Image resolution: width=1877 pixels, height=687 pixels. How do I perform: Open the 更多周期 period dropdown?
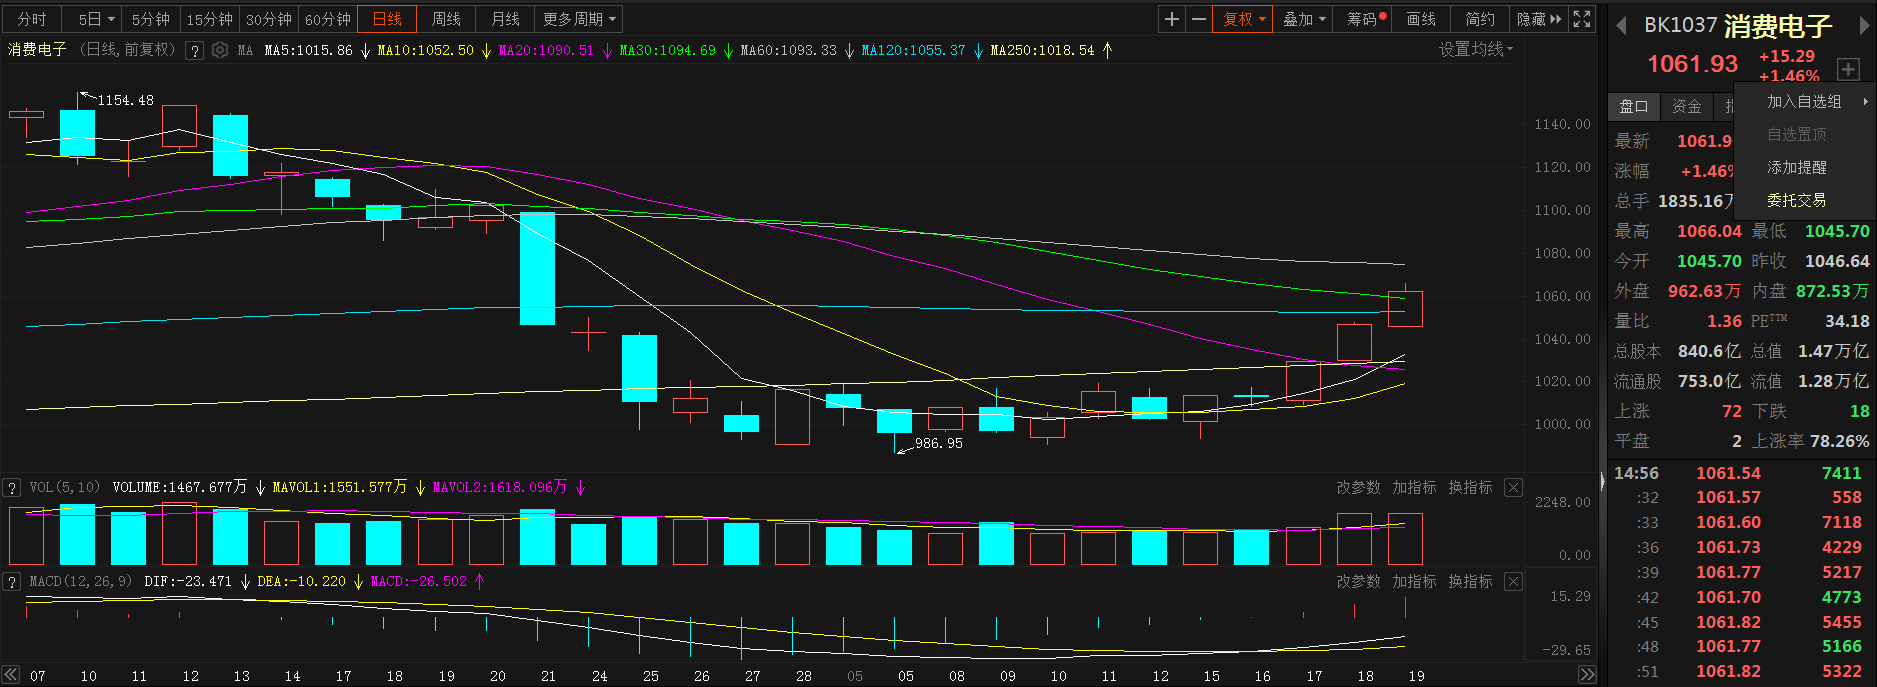tap(580, 19)
